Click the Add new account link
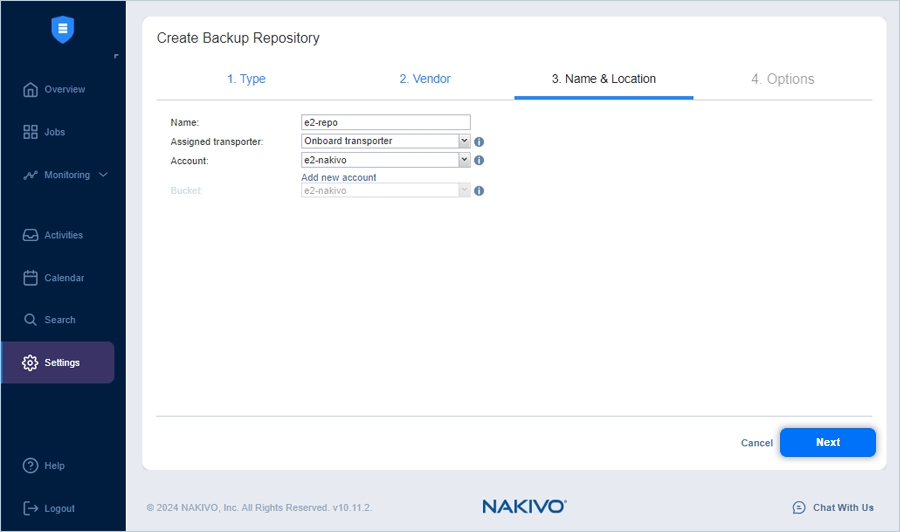900x532 pixels. [339, 178]
